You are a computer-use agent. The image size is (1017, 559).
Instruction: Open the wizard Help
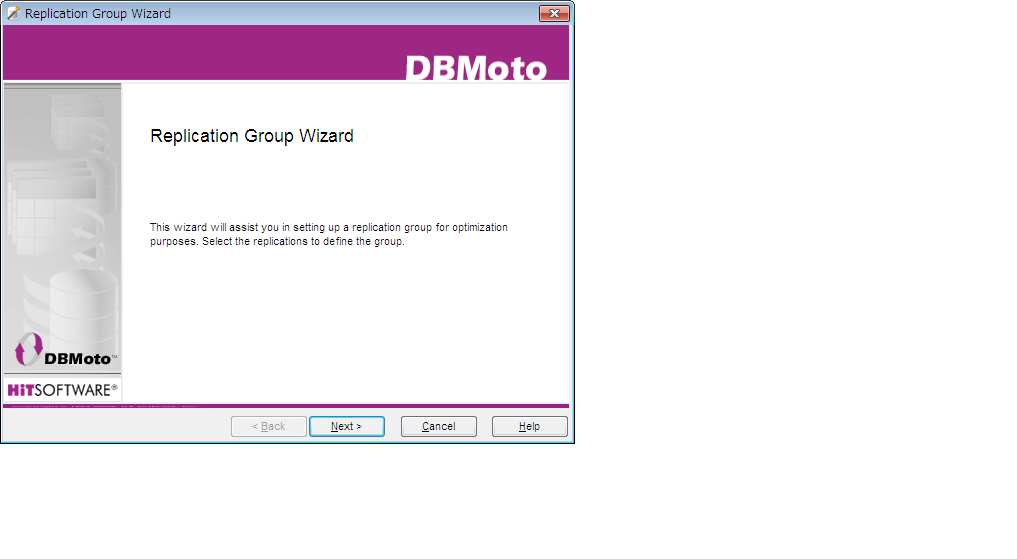[x=529, y=426]
